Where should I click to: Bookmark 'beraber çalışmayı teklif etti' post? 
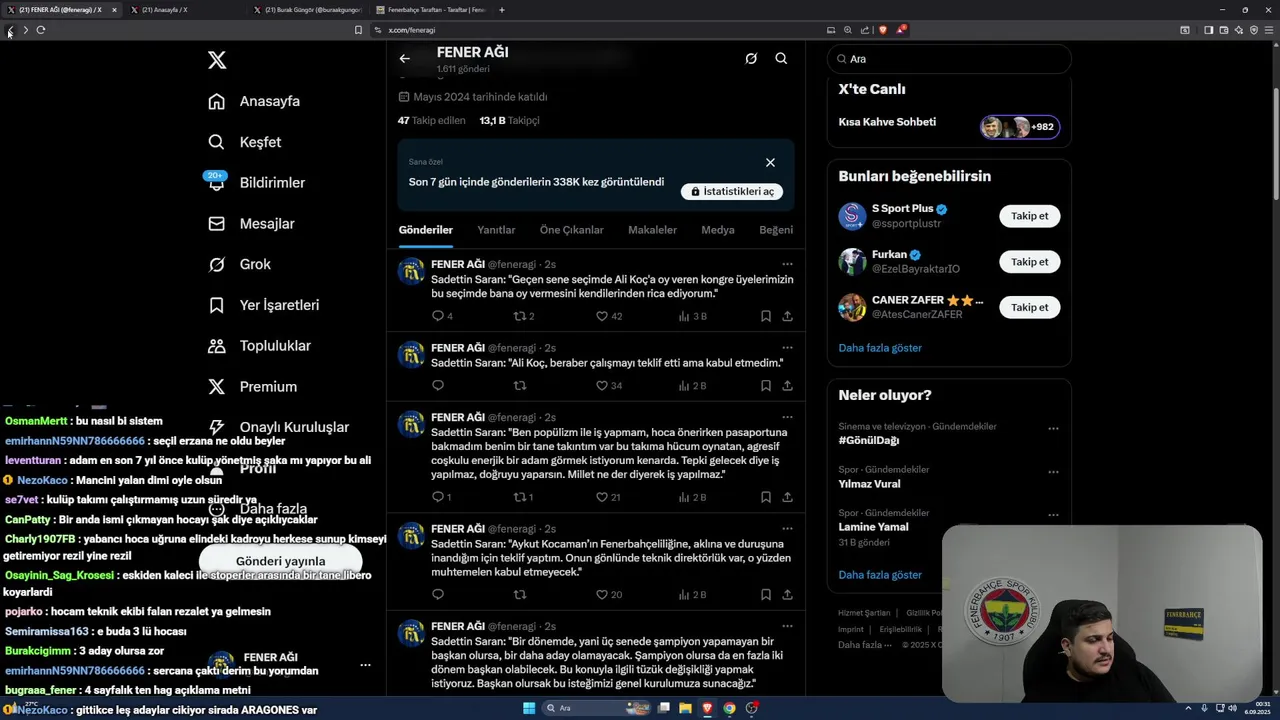[765, 385]
